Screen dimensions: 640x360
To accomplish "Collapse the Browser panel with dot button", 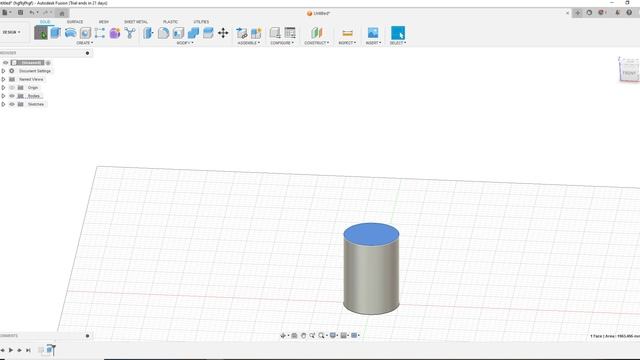I will 87,53.
